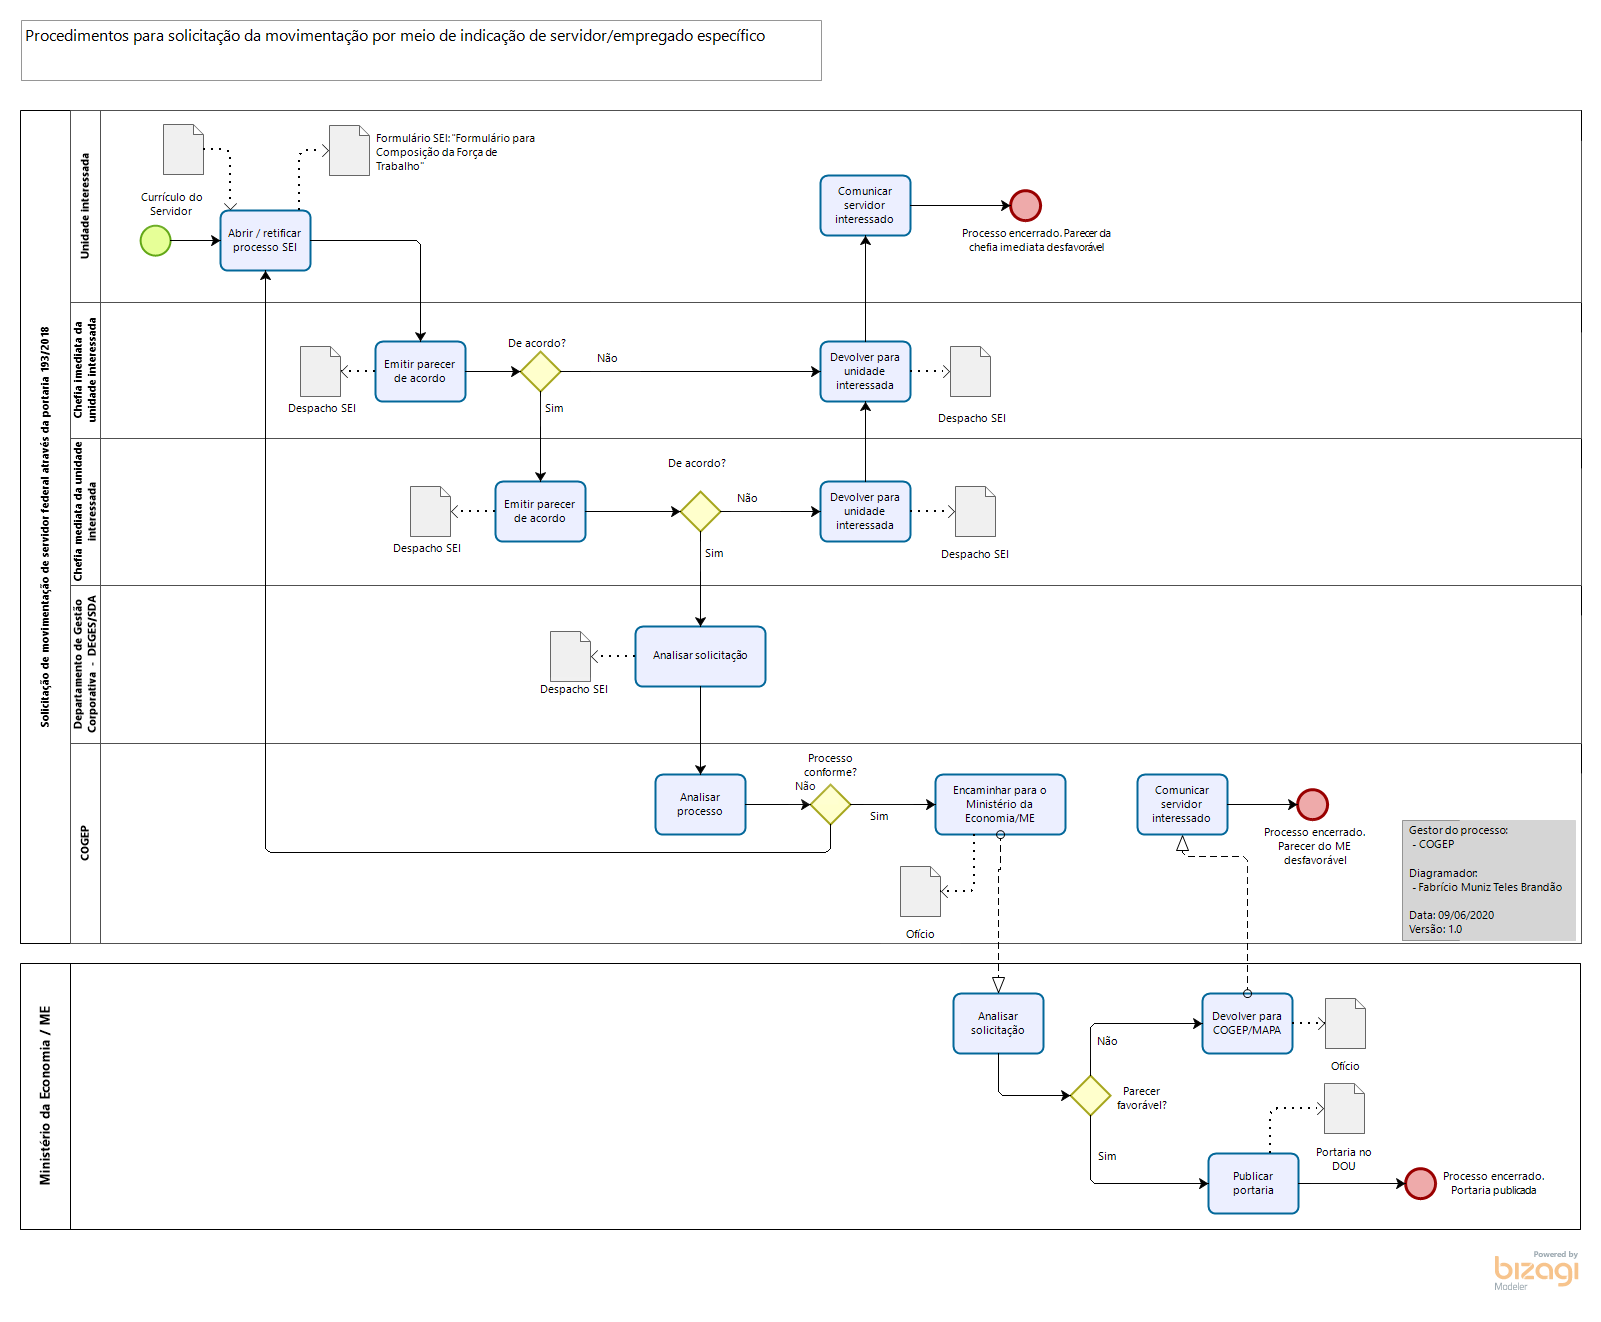1601x1322 pixels.
Task: Select the Ministério da Economia / ME pool header
Action: coord(45,1096)
